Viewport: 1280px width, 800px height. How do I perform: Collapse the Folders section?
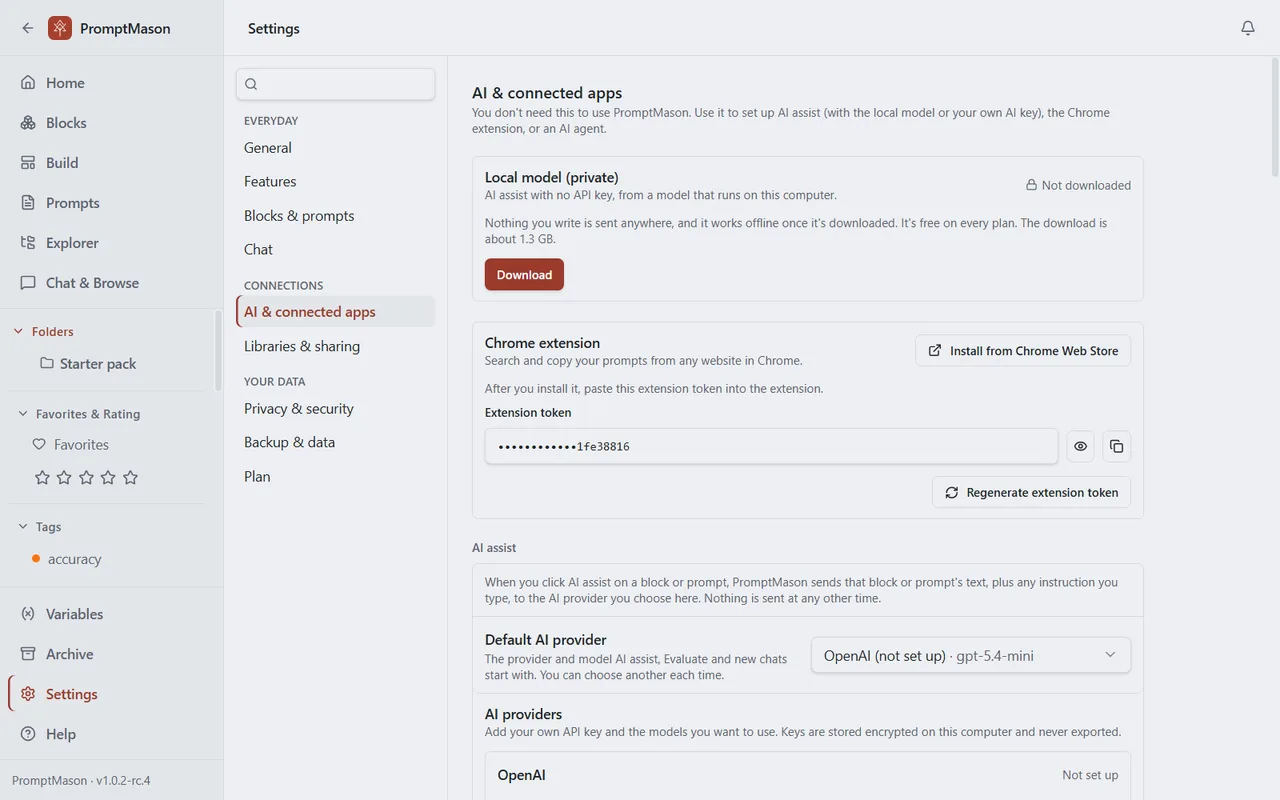(x=18, y=332)
